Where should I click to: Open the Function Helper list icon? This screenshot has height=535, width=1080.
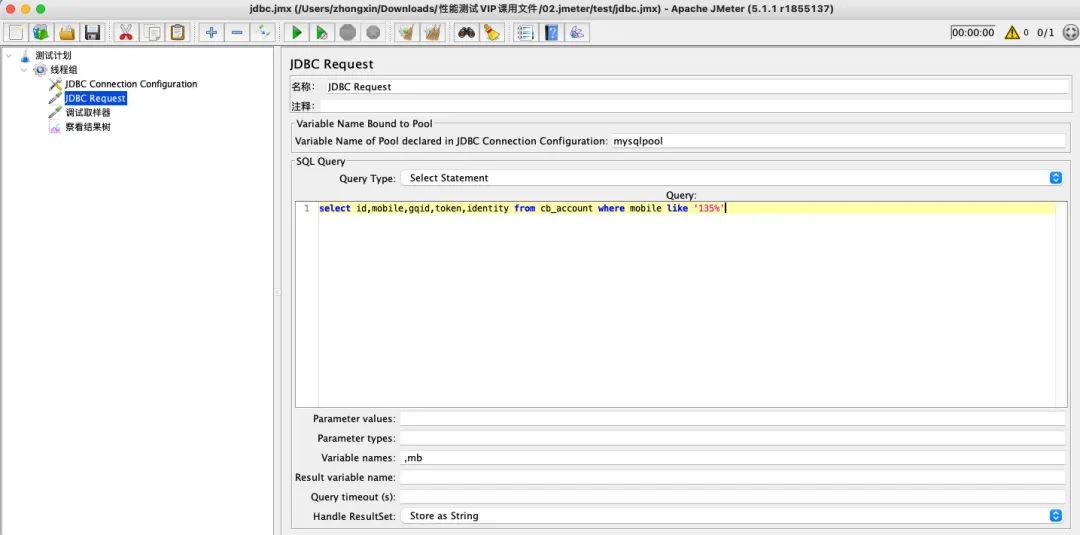tap(526, 32)
